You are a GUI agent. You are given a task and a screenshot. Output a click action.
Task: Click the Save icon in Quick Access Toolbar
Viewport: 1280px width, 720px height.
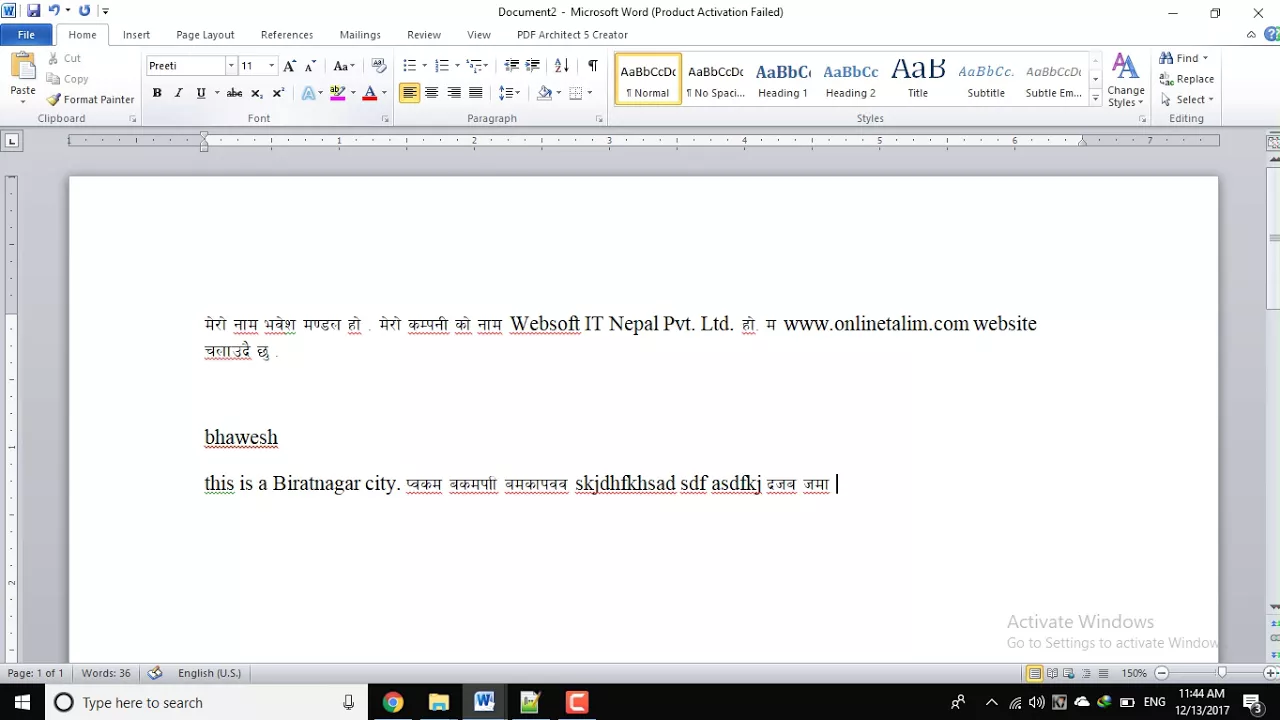pos(34,11)
